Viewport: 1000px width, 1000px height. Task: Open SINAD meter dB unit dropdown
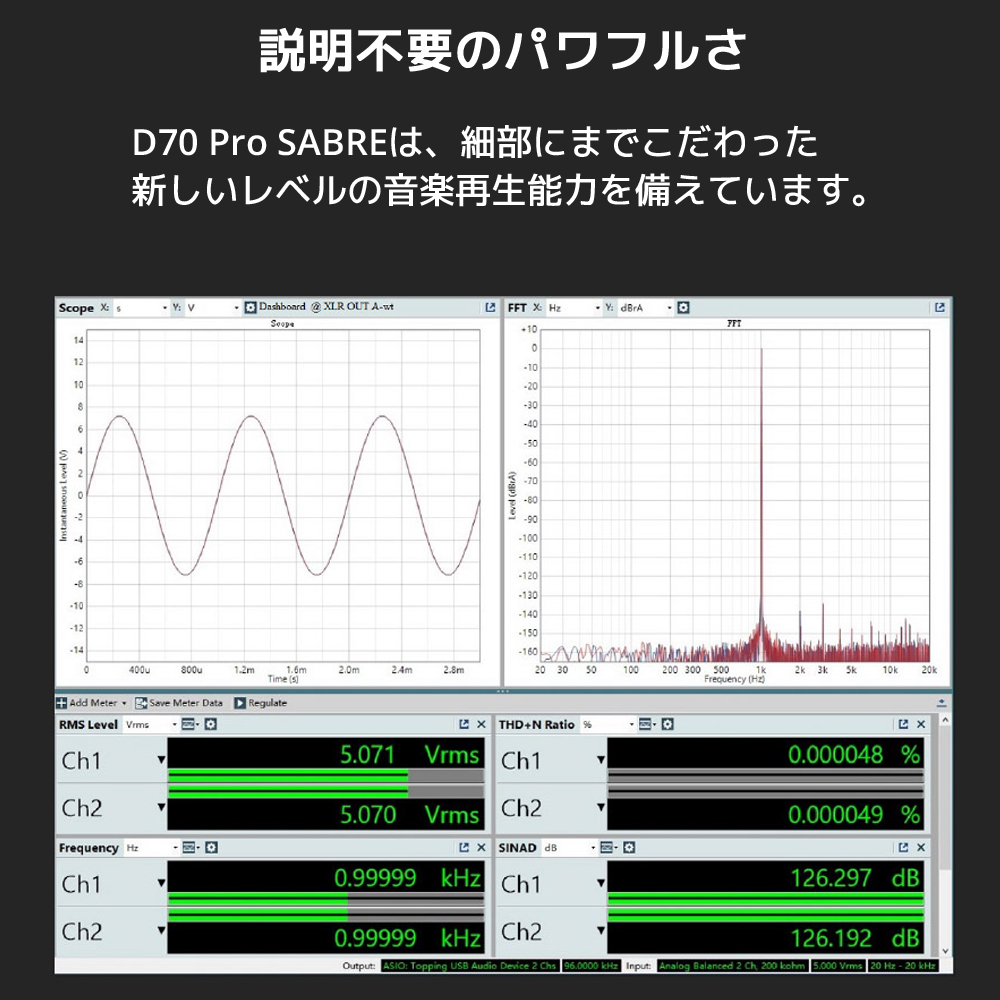coord(570,847)
